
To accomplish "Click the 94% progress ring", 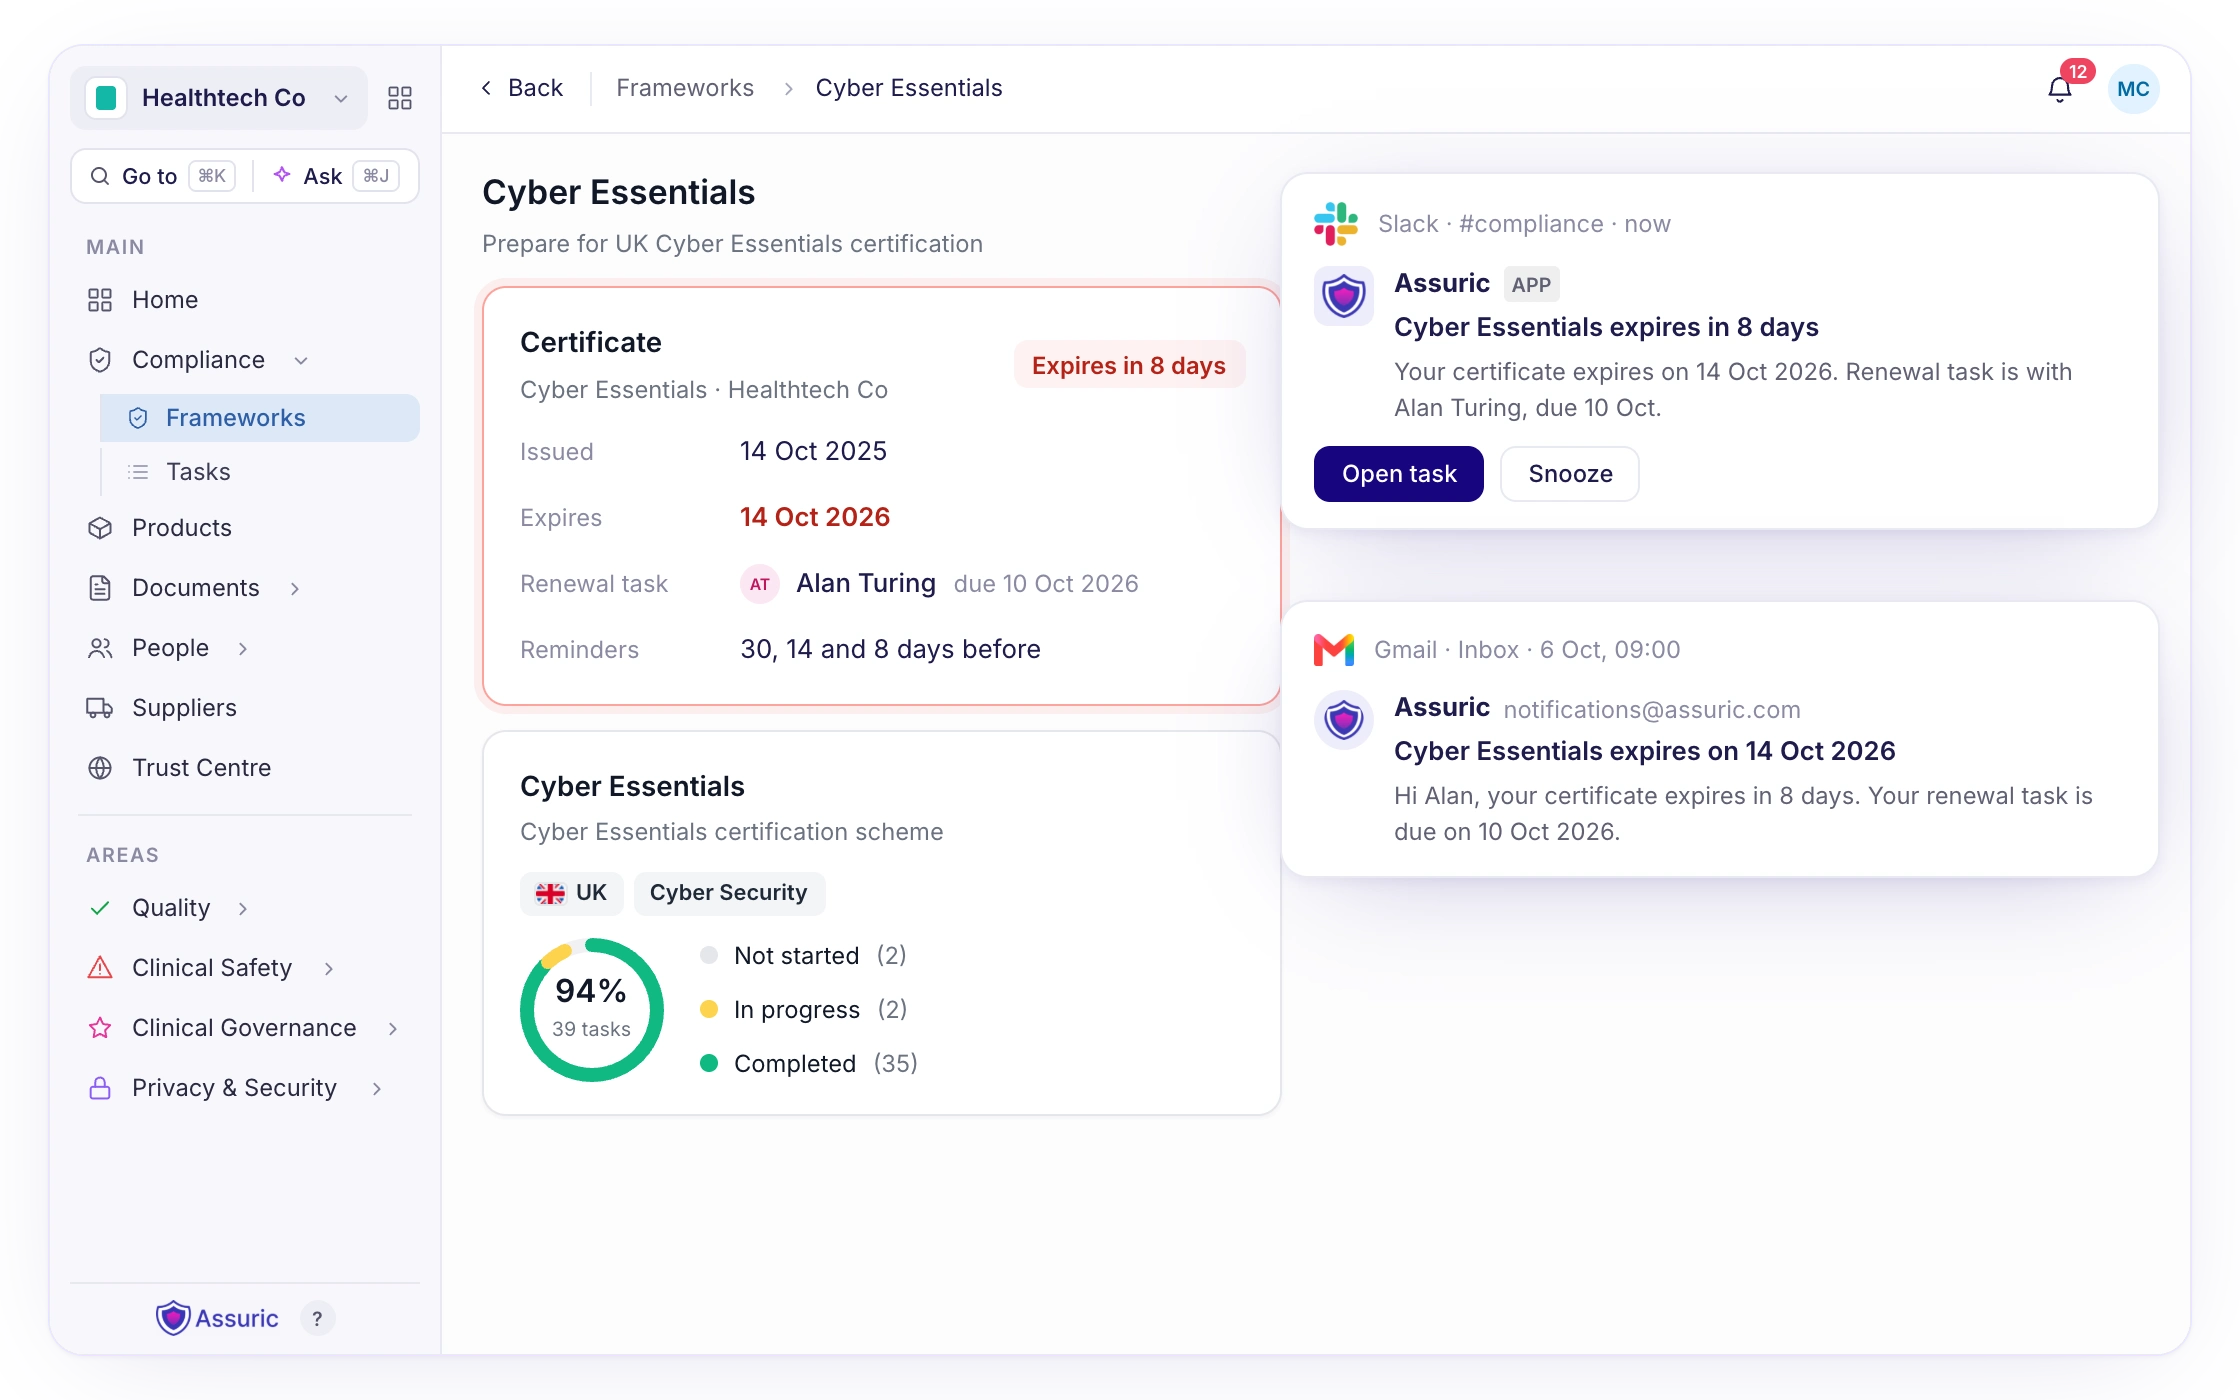I will tap(592, 1010).
